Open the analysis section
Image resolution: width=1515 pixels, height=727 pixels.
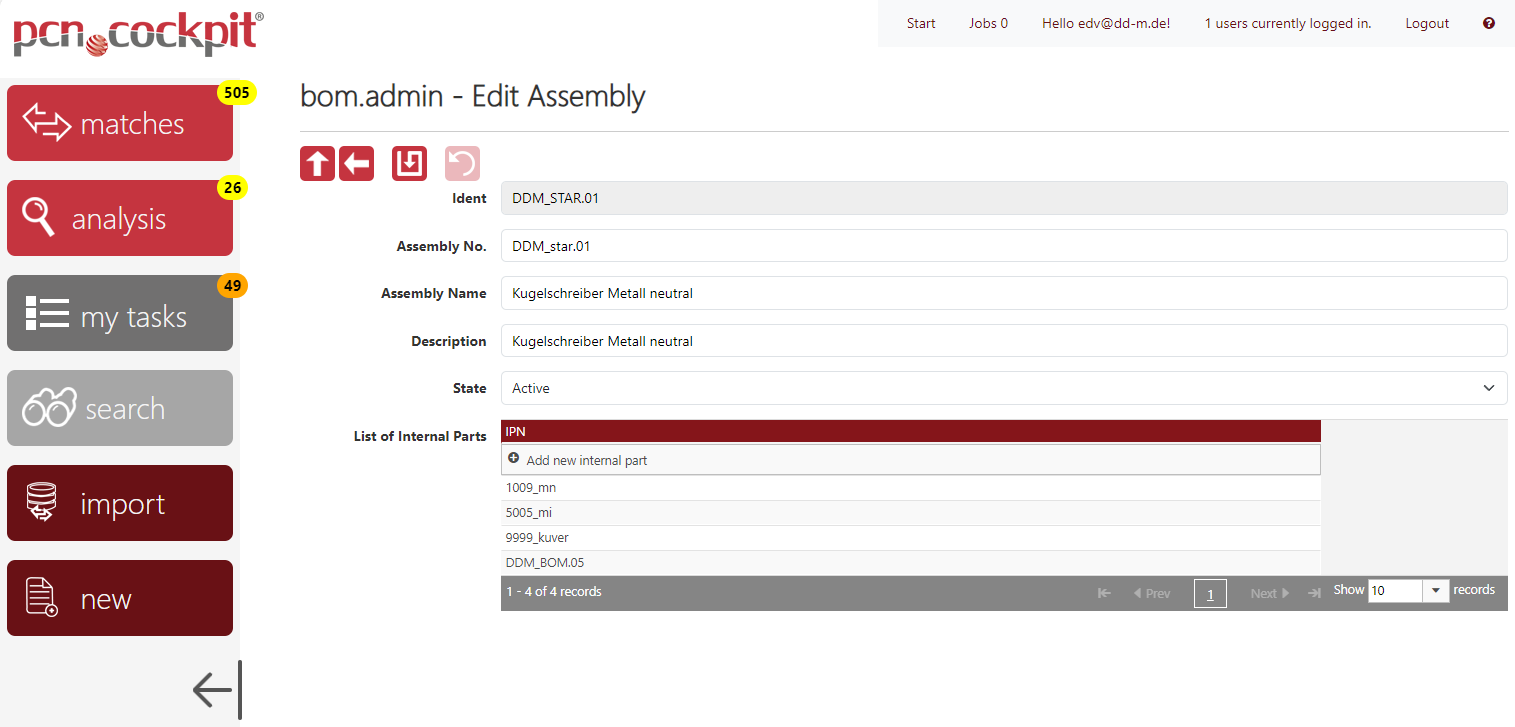click(120, 218)
